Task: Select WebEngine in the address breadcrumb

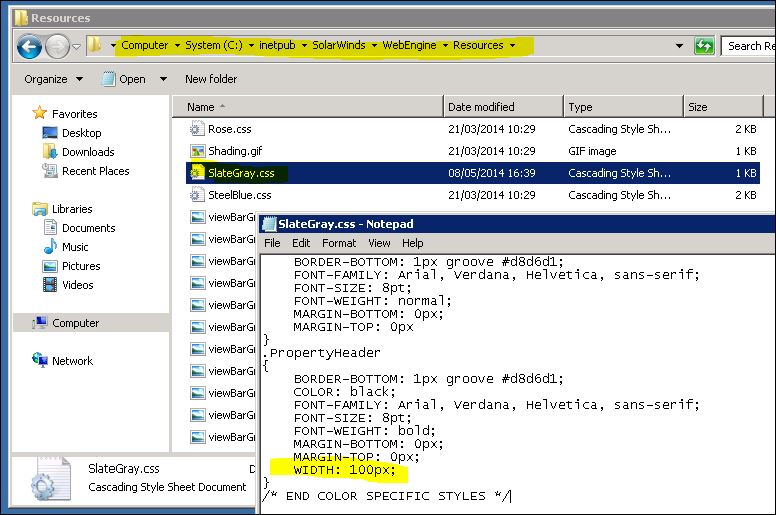Action: pyautogui.click(x=409, y=45)
